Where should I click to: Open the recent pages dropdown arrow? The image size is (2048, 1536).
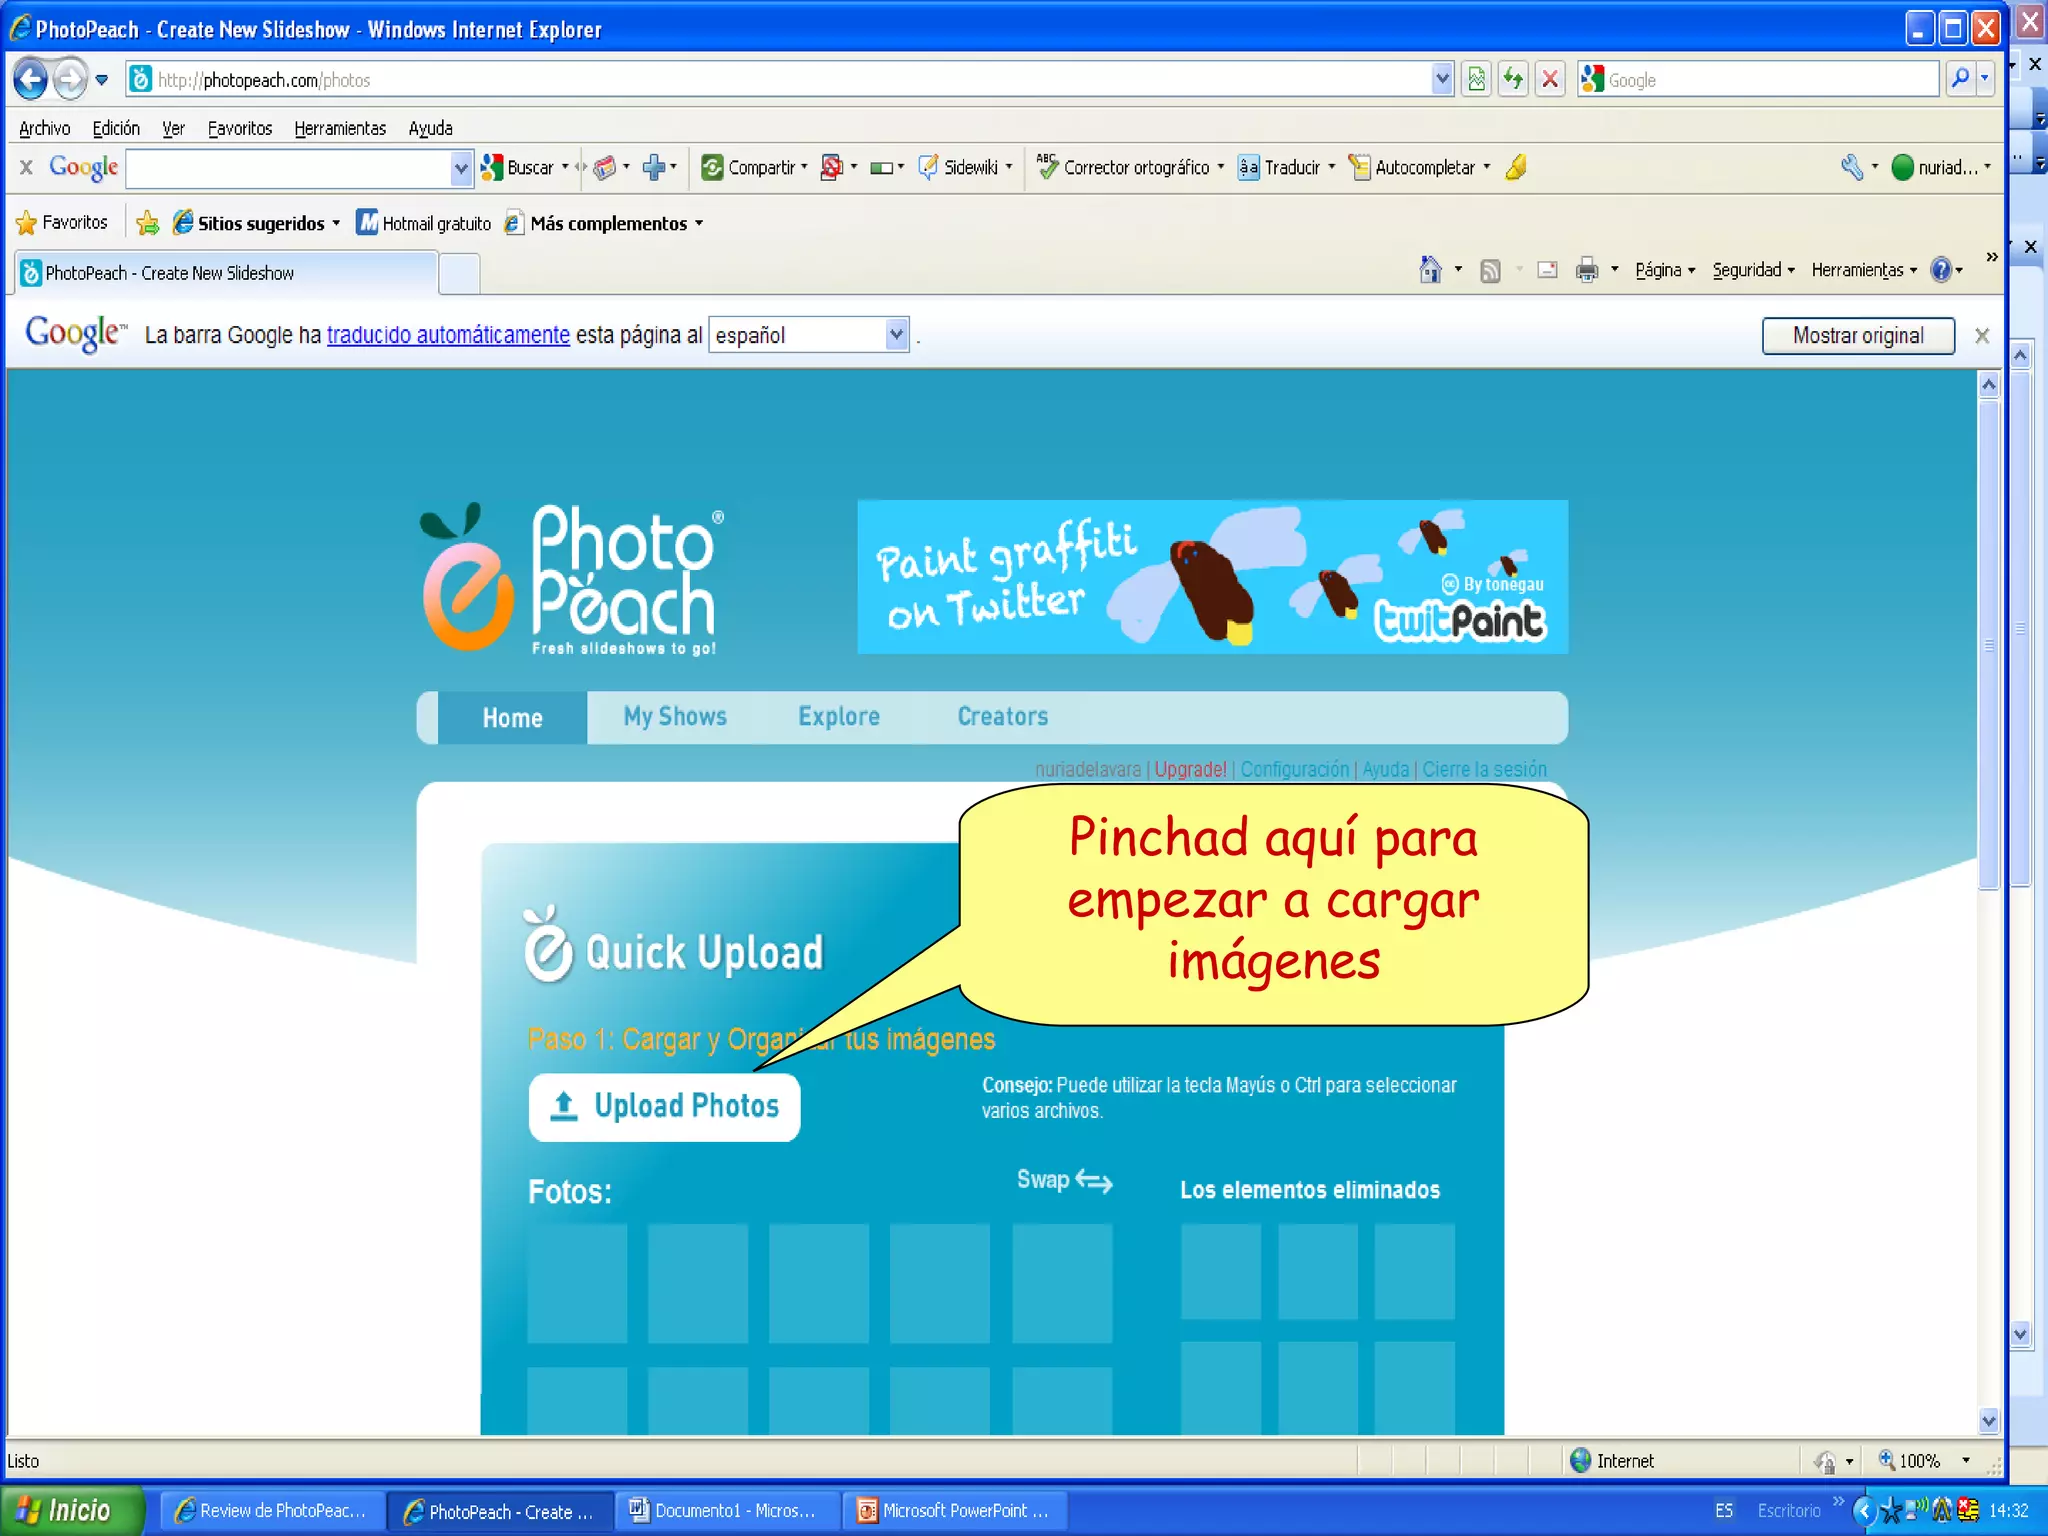click(x=102, y=79)
